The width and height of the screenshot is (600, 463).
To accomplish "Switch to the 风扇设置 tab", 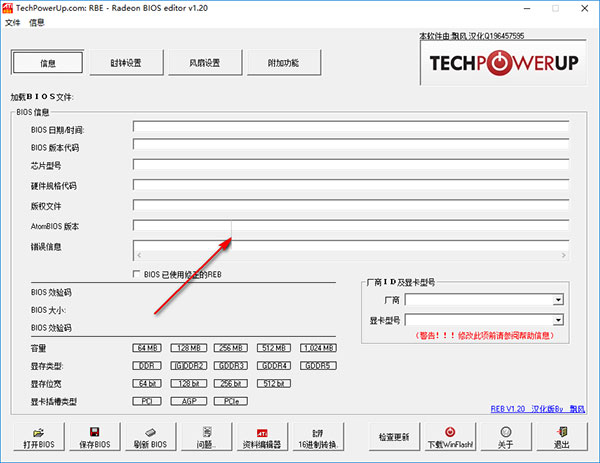I will (x=205, y=62).
